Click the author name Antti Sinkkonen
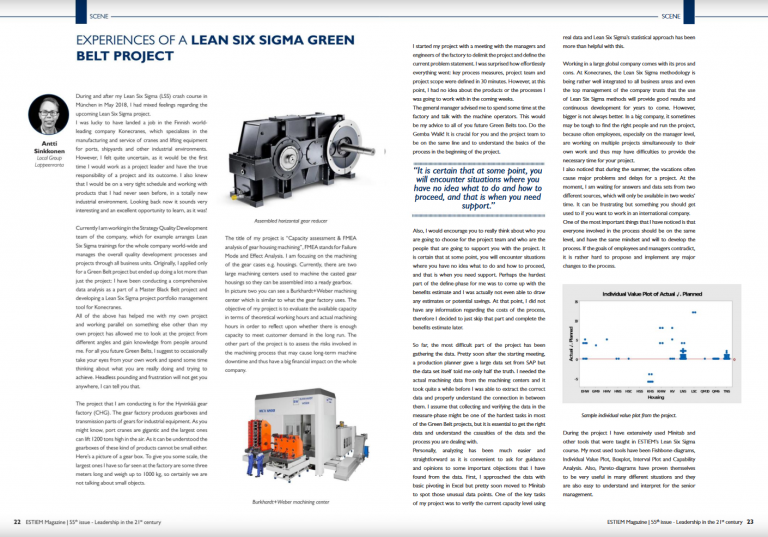Screen dimensions: 768x537 pyautogui.click(x=49, y=147)
